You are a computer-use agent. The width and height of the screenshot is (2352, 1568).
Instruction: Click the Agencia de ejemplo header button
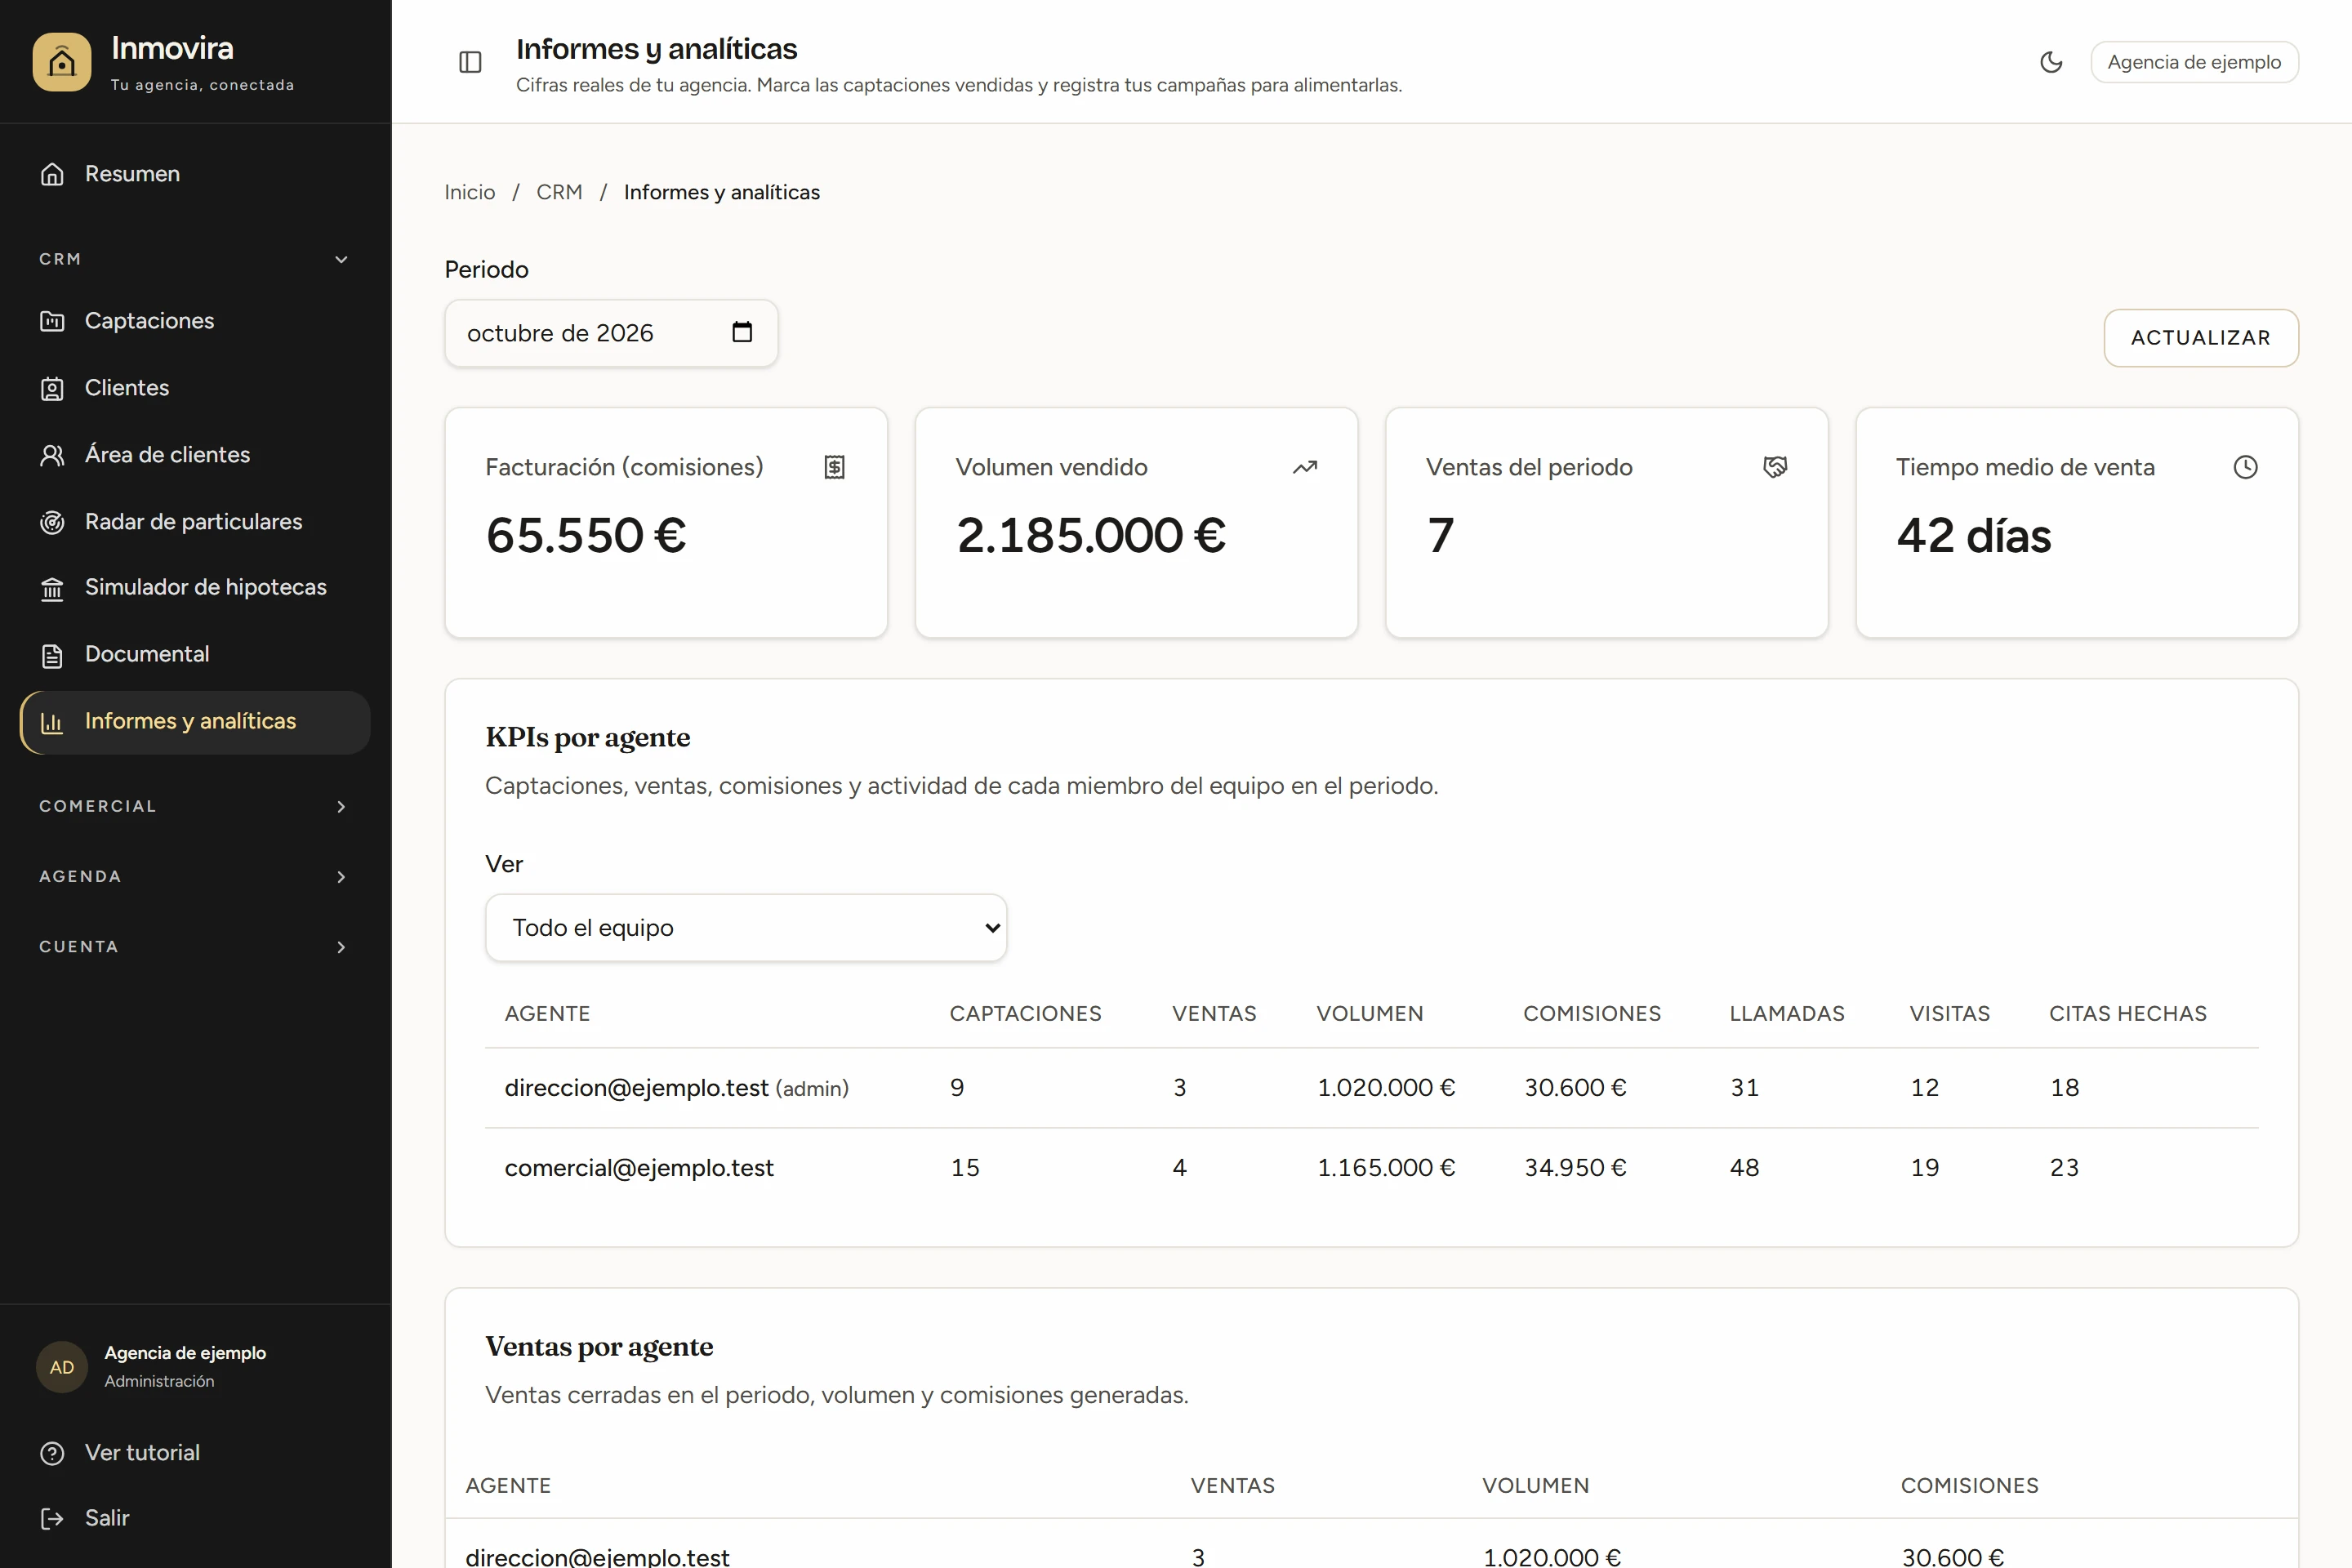click(2194, 62)
